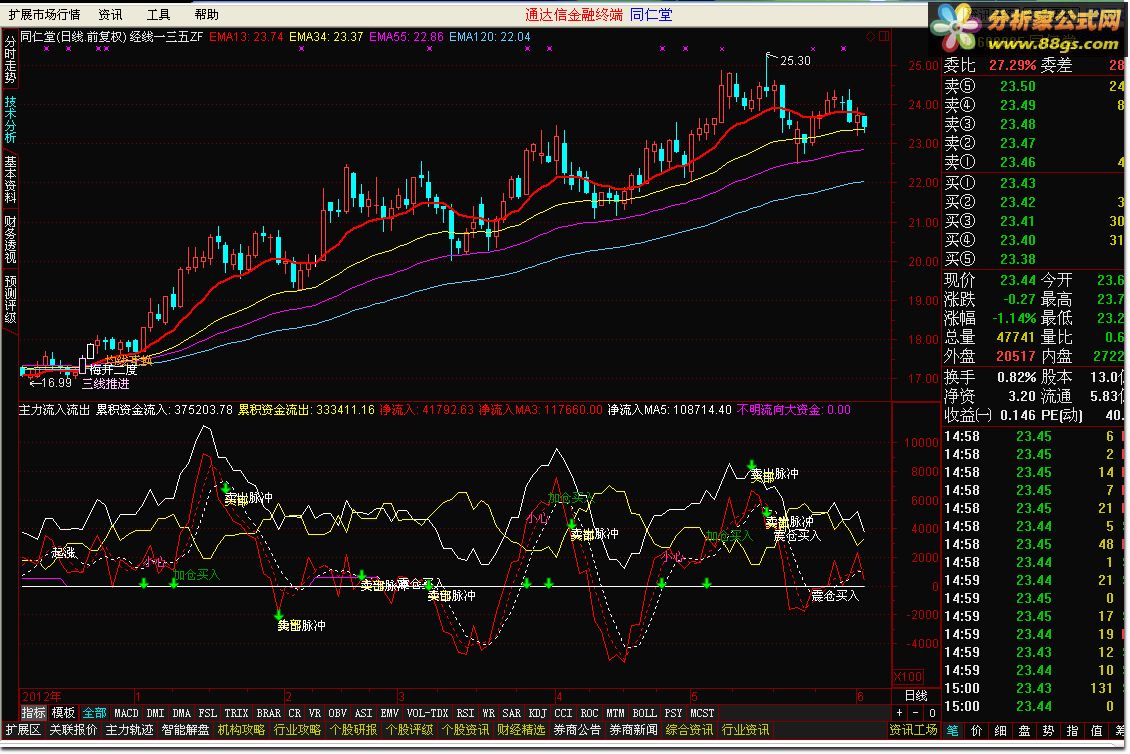Apply the CCI indicator
Screen dimensions: 1130x754
(563, 713)
